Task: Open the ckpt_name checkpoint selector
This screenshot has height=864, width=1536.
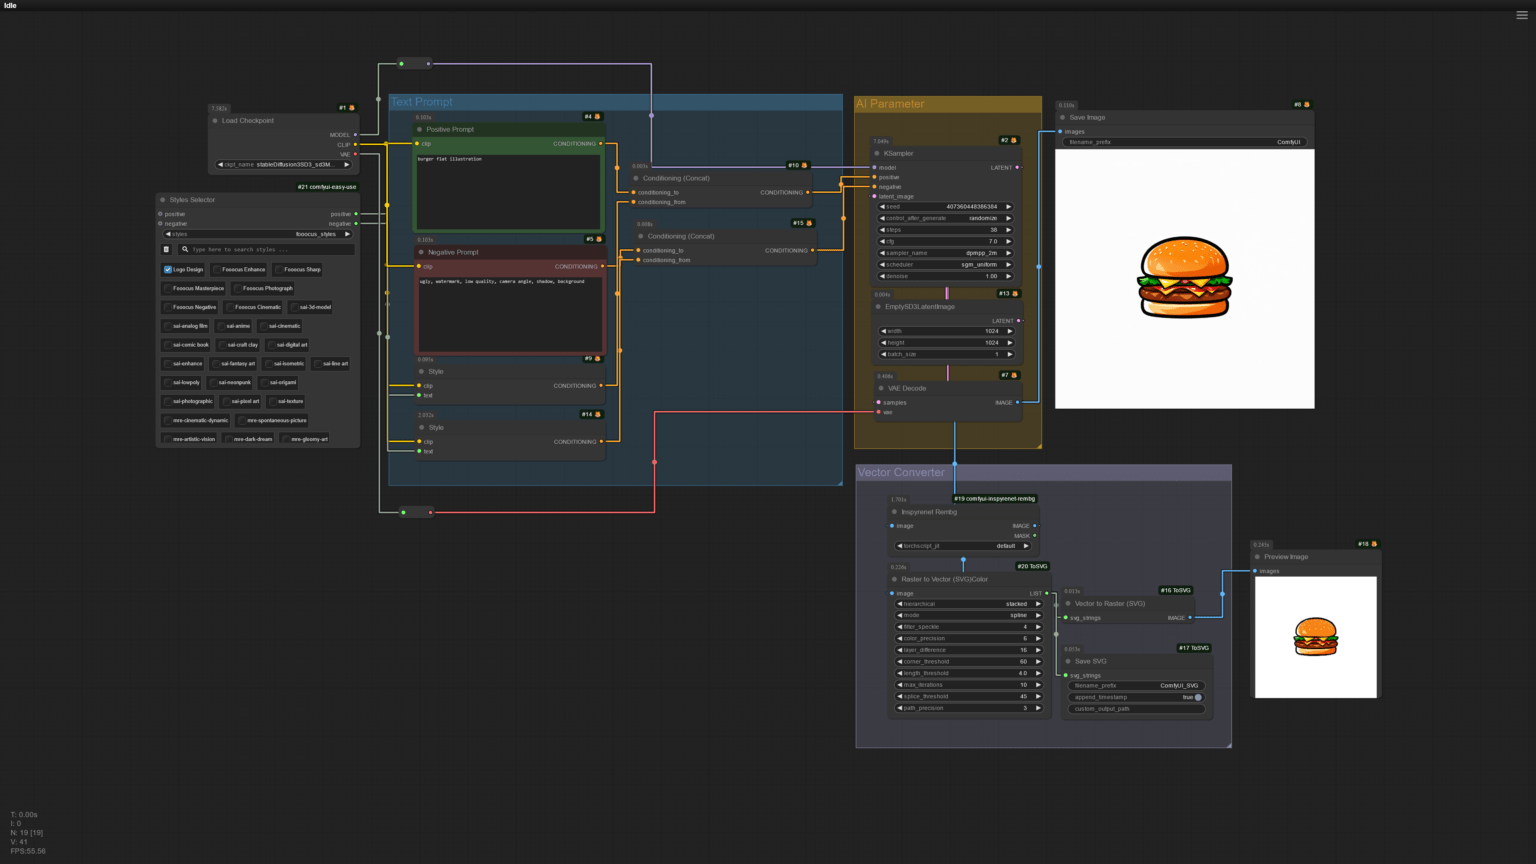Action: tap(284, 164)
